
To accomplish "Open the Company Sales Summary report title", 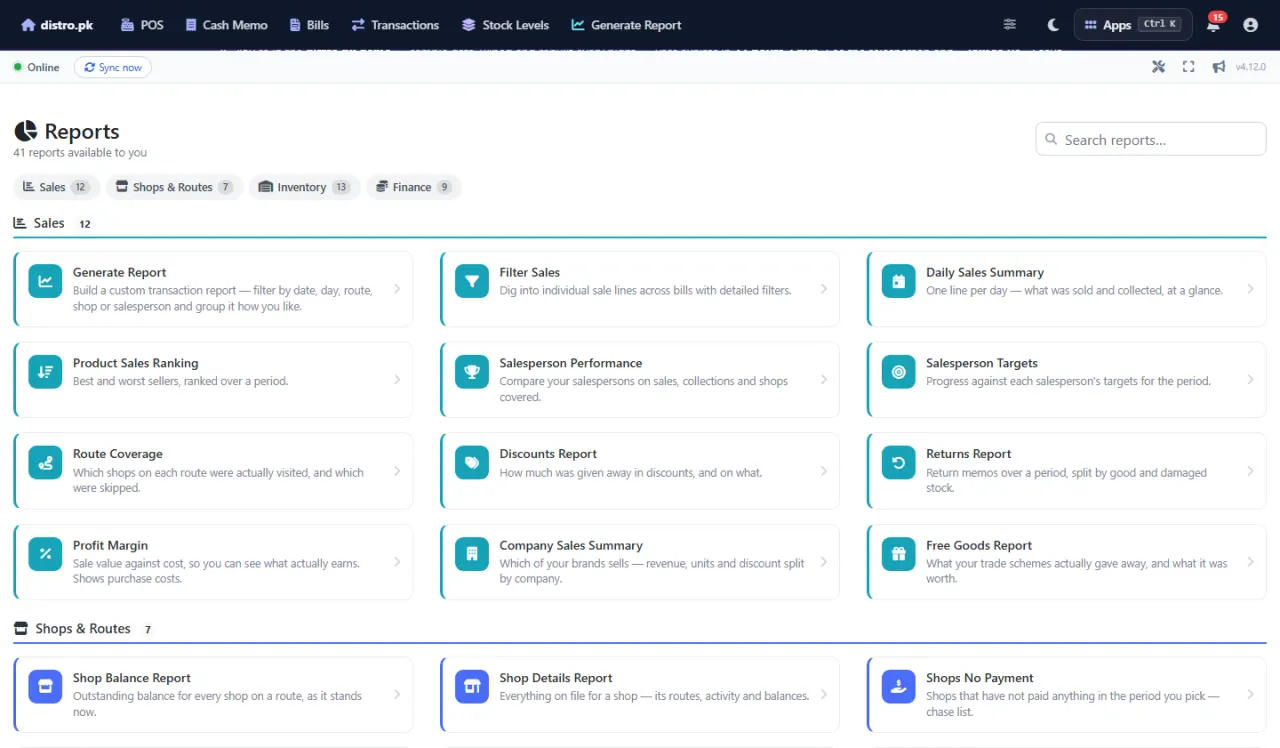I will (x=571, y=546).
